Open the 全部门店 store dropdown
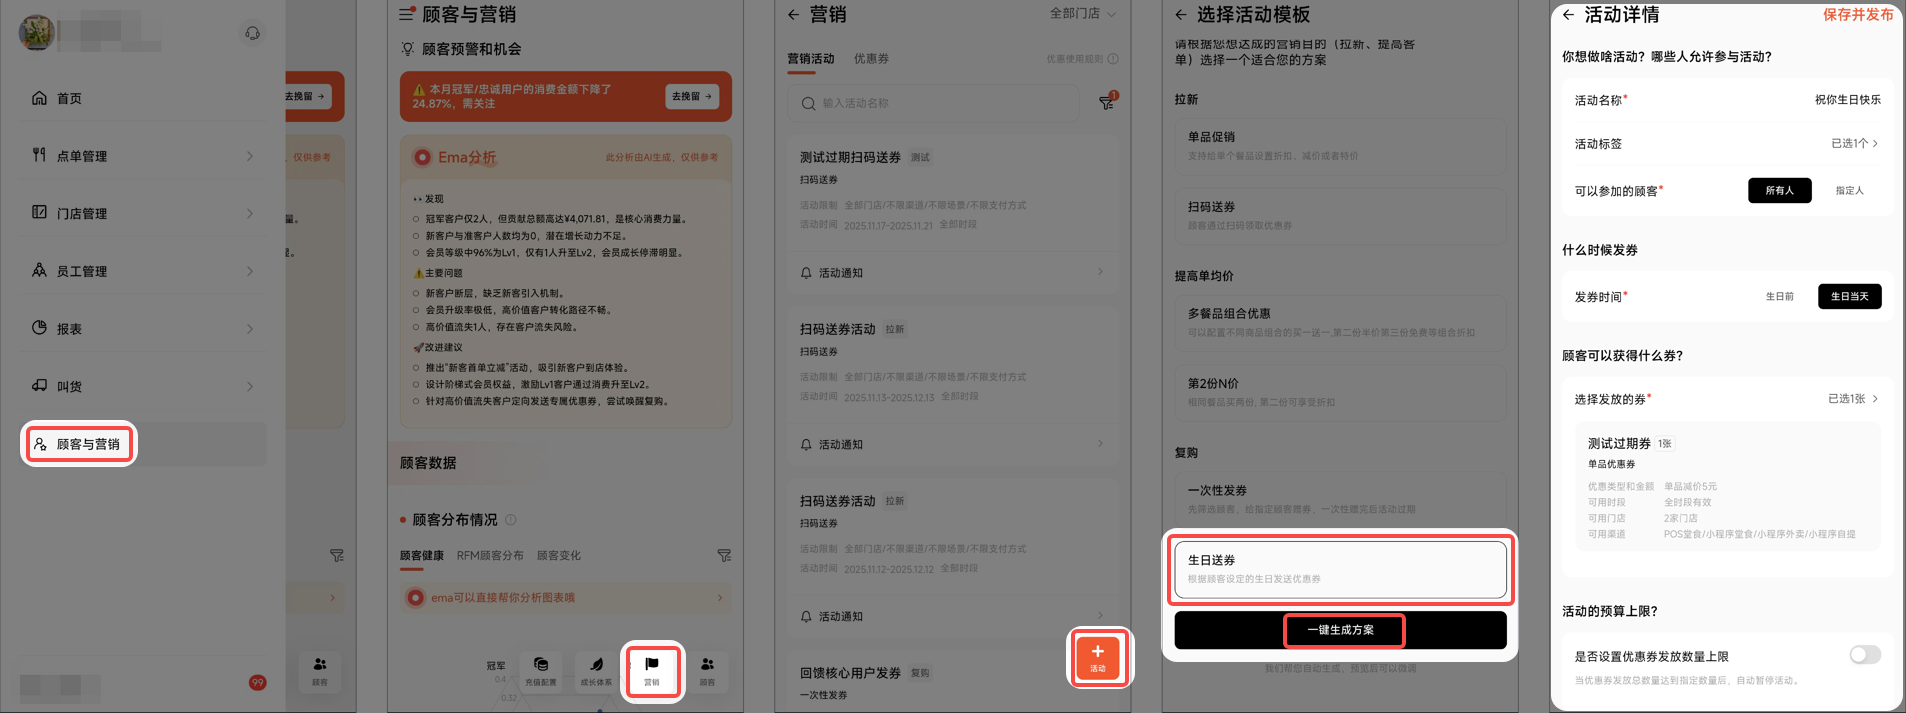1906x713 pixels. [x=1082, y=14]
